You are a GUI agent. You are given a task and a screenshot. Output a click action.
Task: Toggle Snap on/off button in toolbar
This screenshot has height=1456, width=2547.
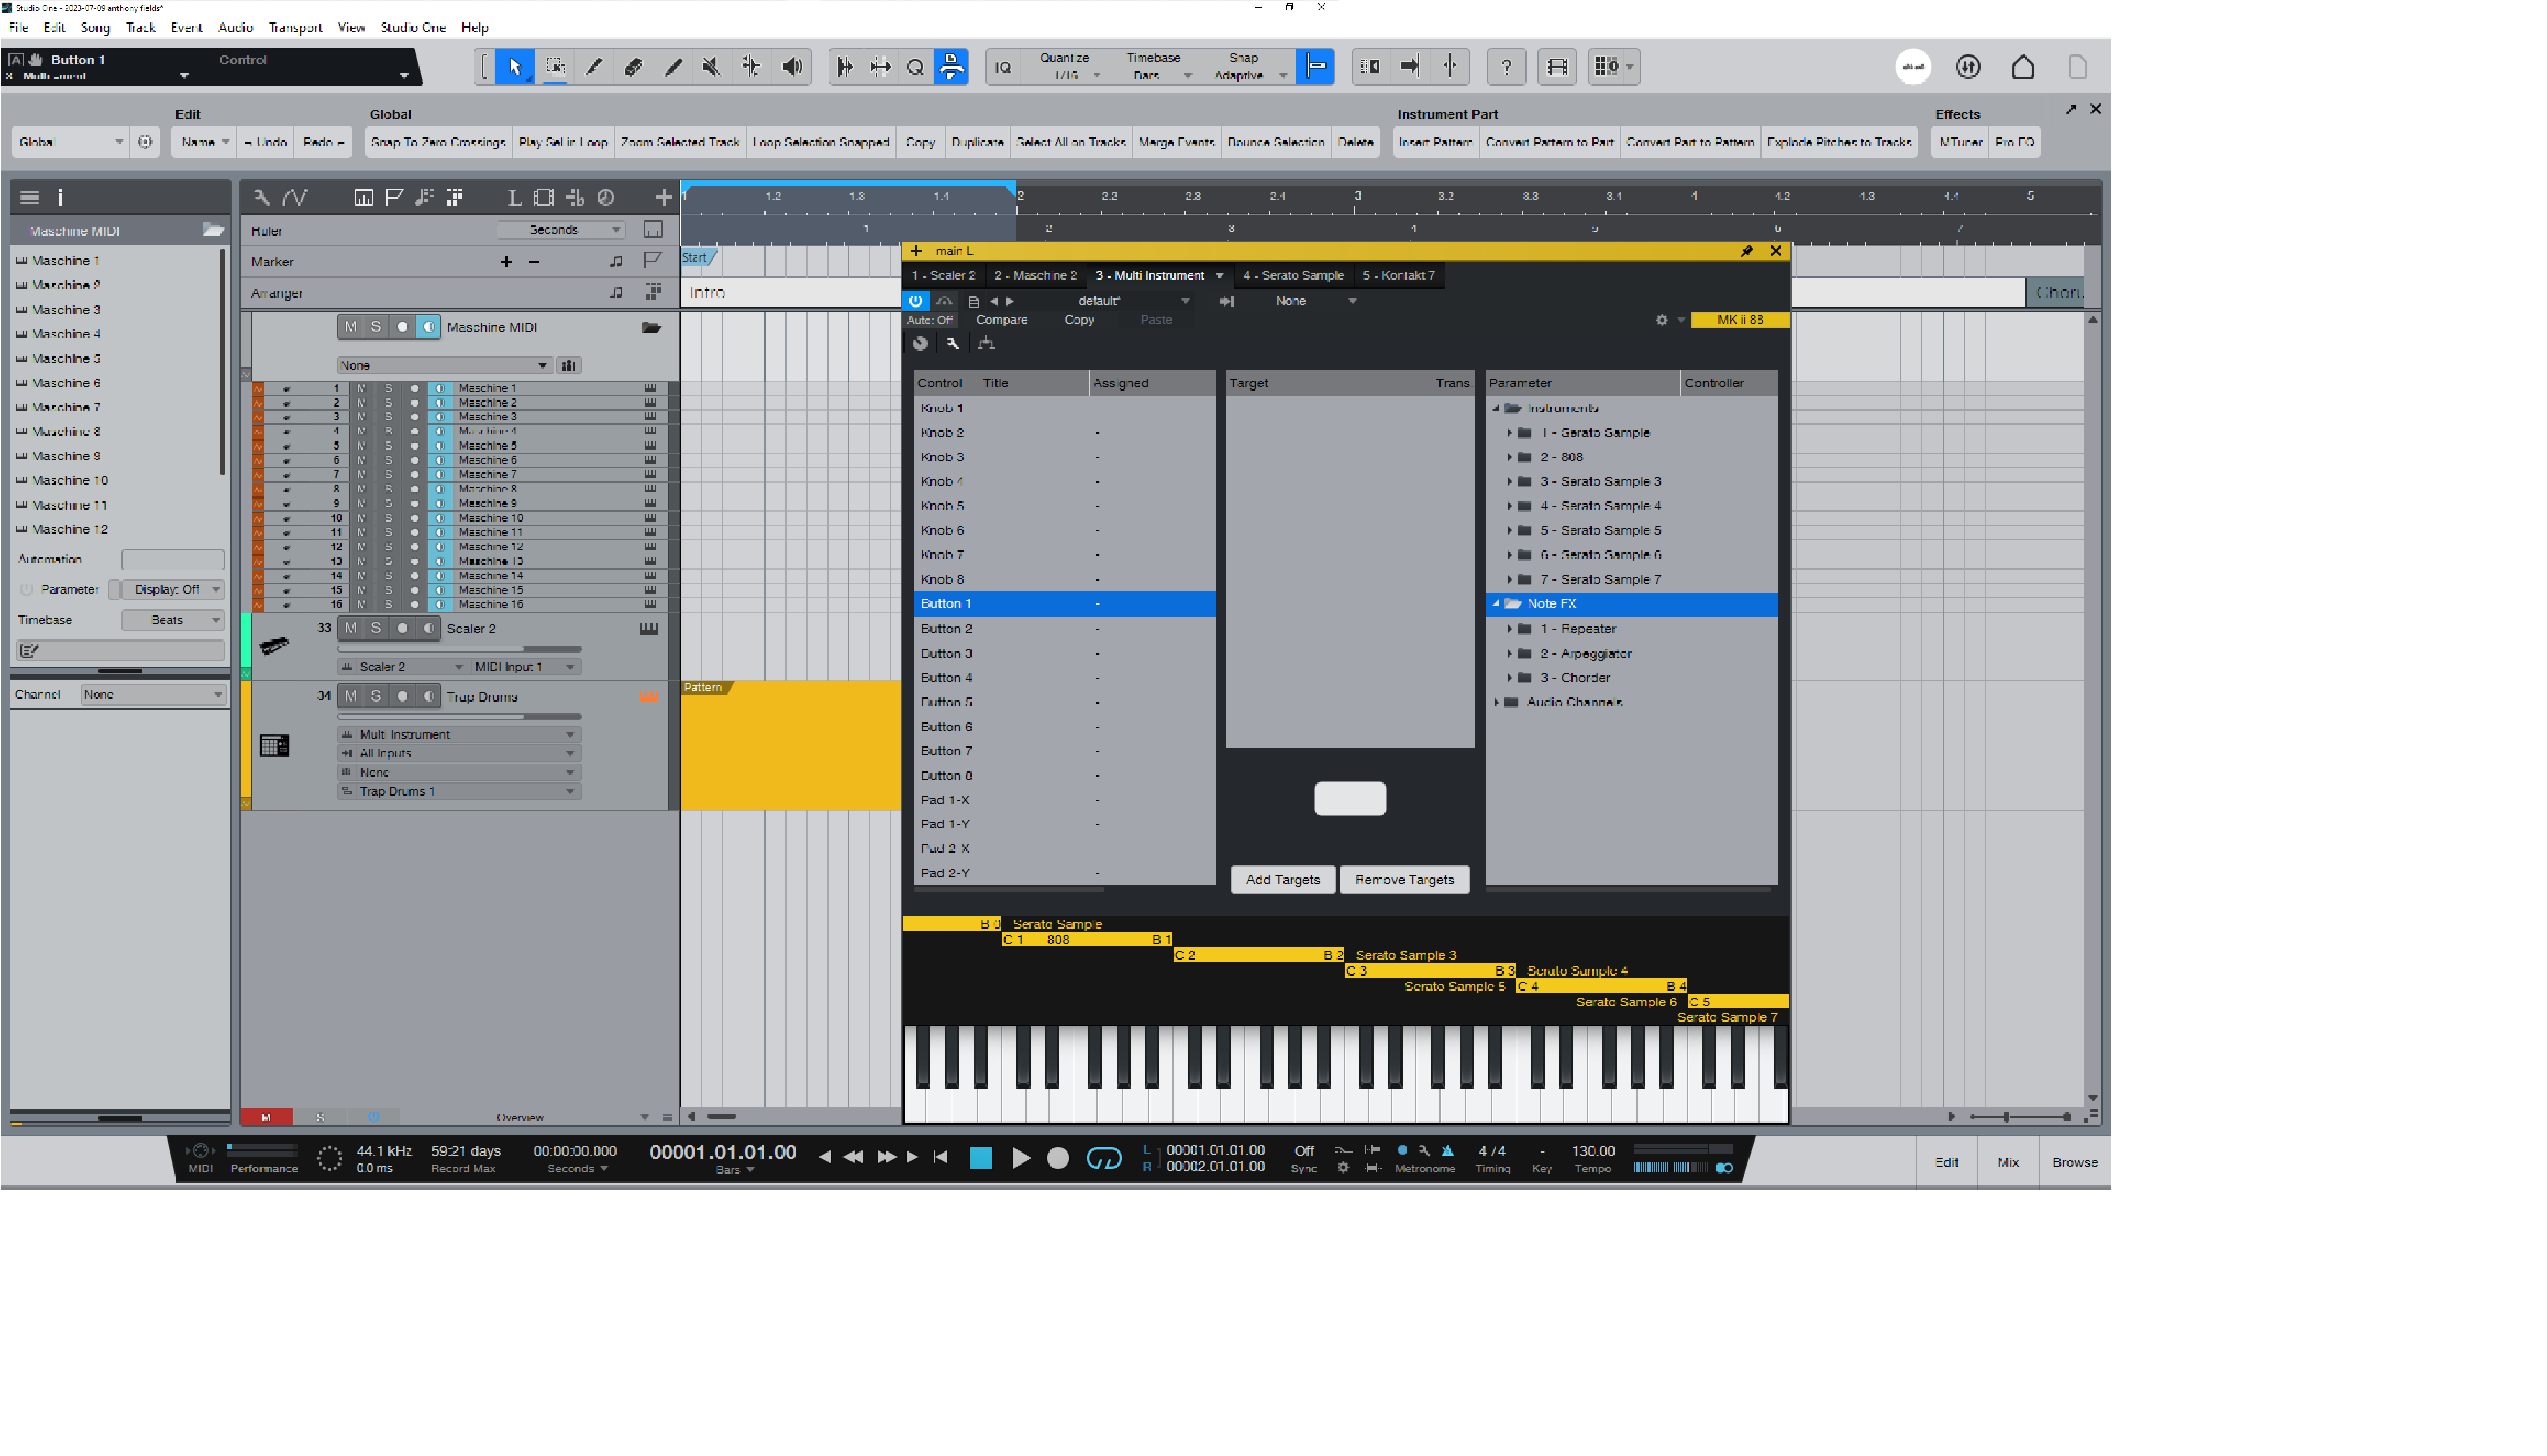coord(1315,67)
